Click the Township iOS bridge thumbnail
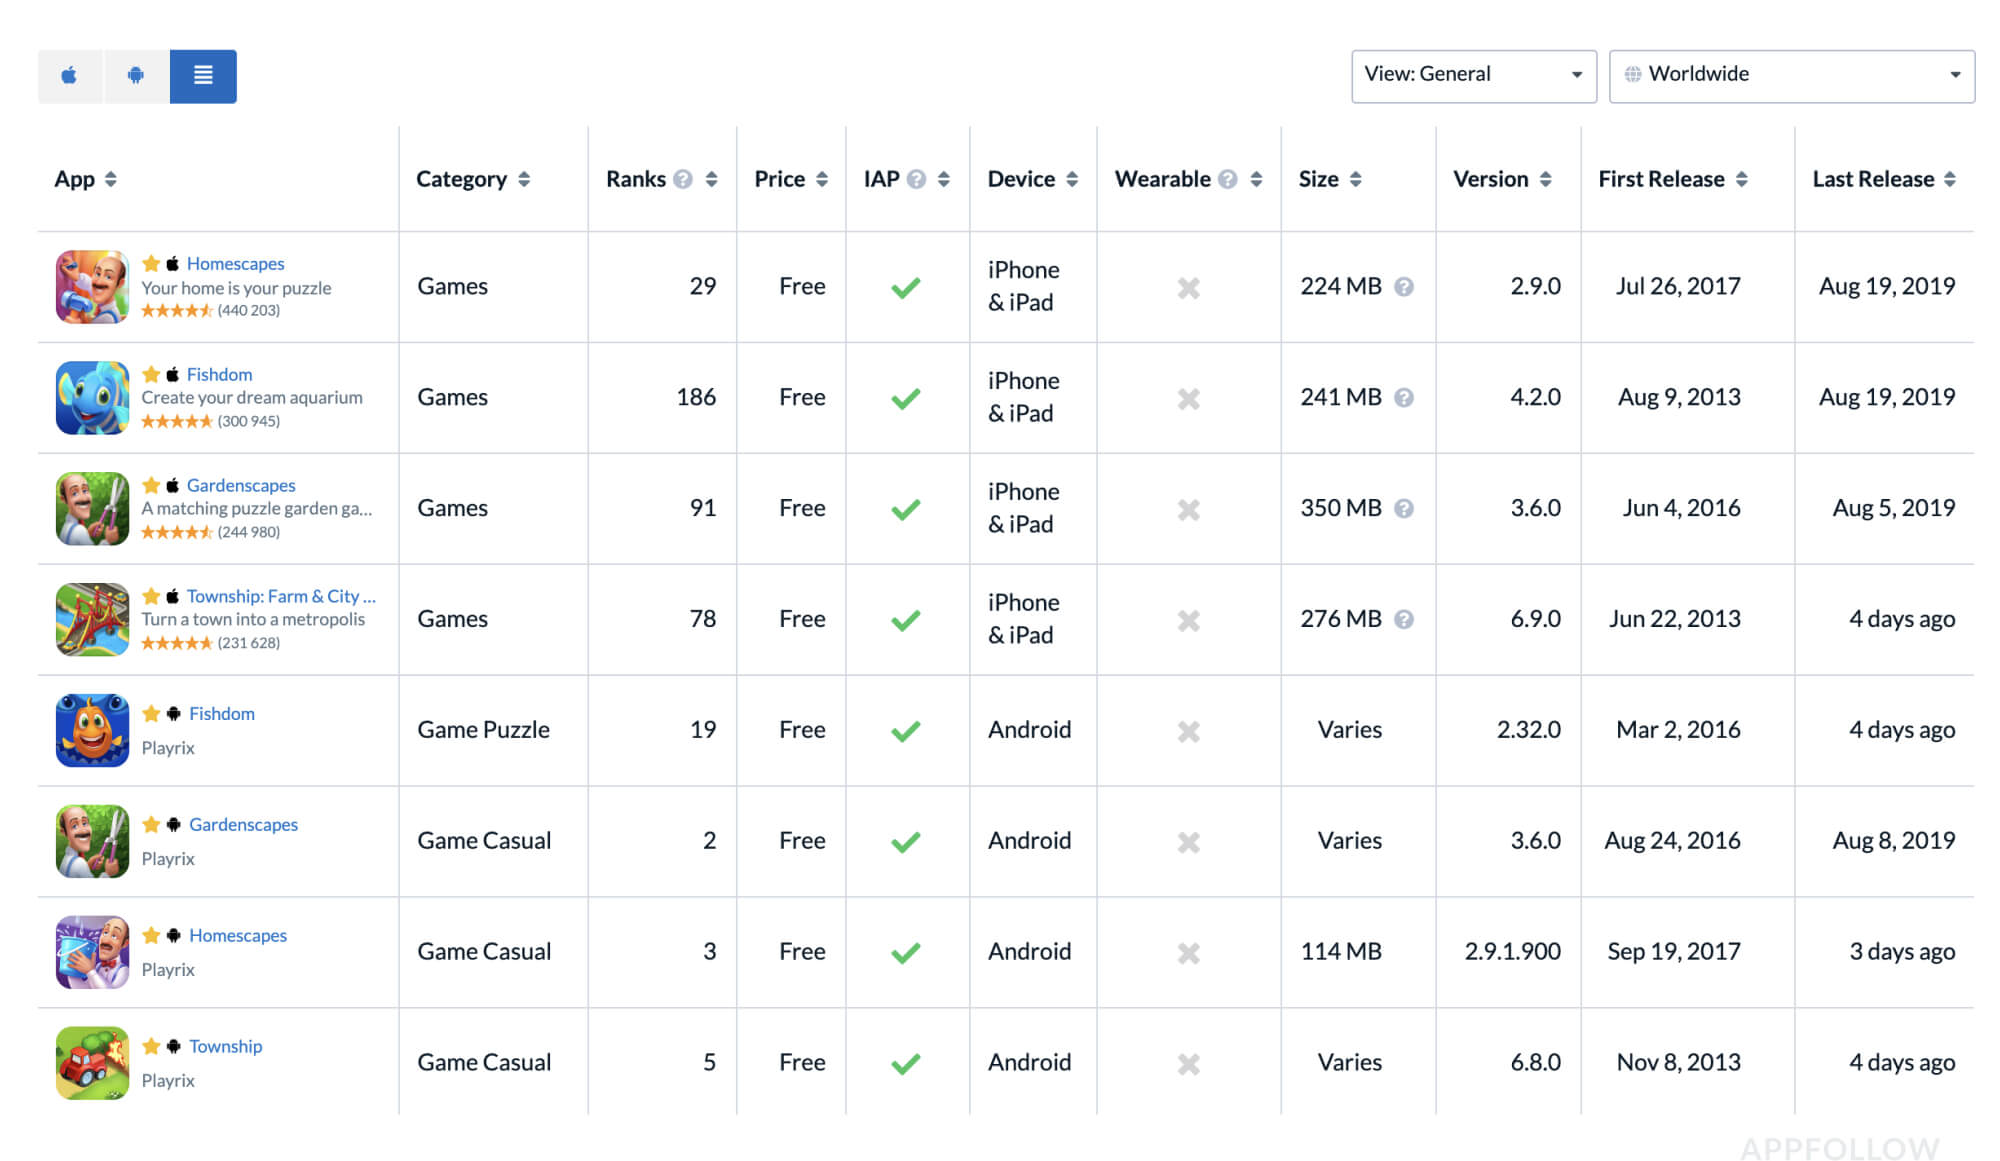This screenshot has width=2000, height=1161. pos(92,620)
